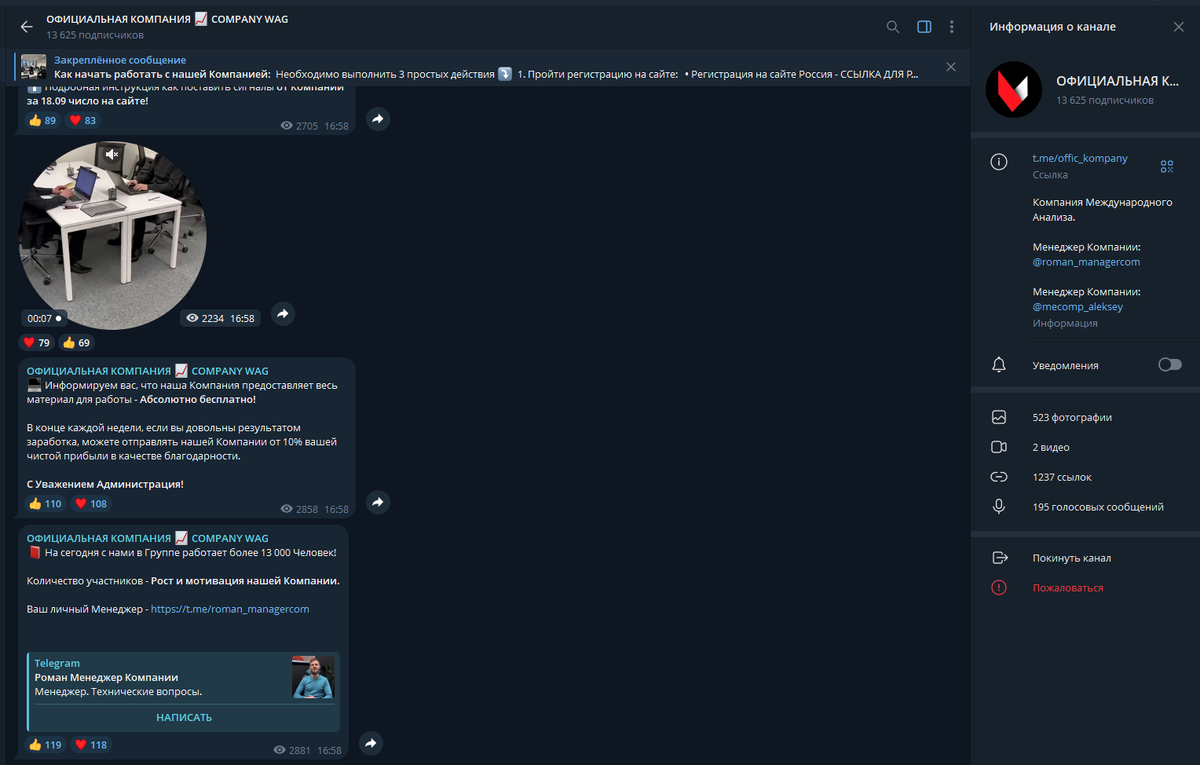
Task: Click the photos icon in info panel
Action: pos(998,417)
